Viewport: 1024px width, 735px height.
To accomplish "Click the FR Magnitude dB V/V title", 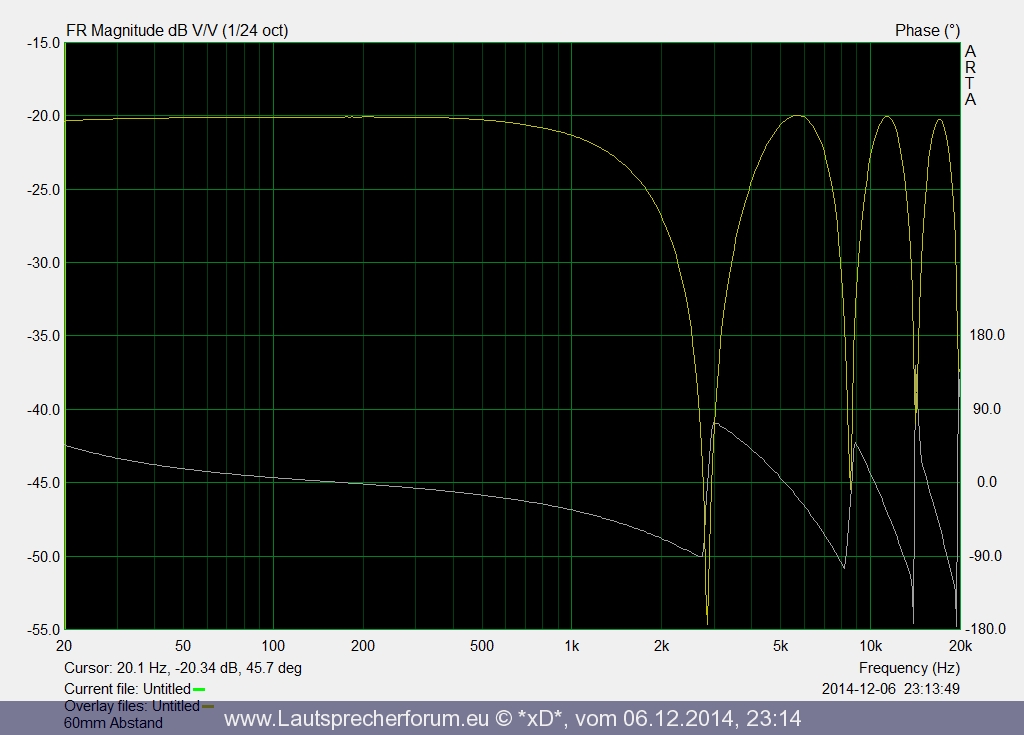I will pyautogui.click(x=177, y=30).
